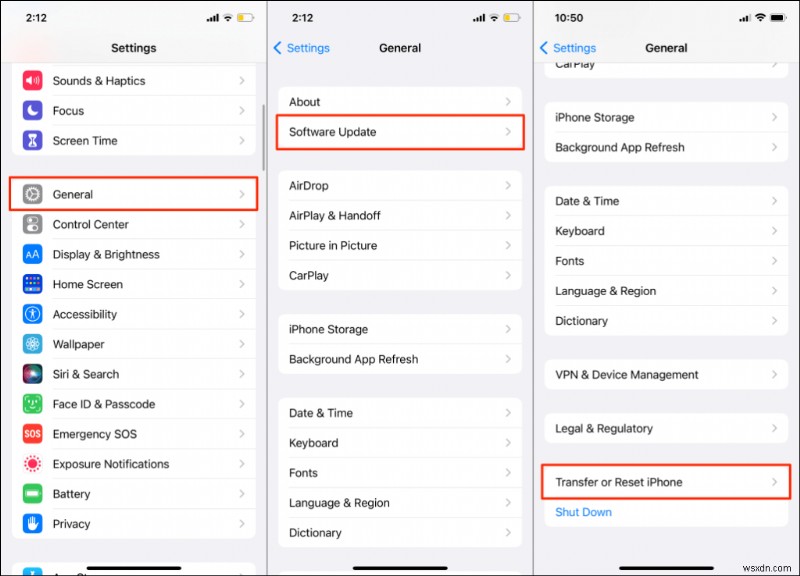
Task: Tap the Privacy hand icon
Action: tap(32, 524)
